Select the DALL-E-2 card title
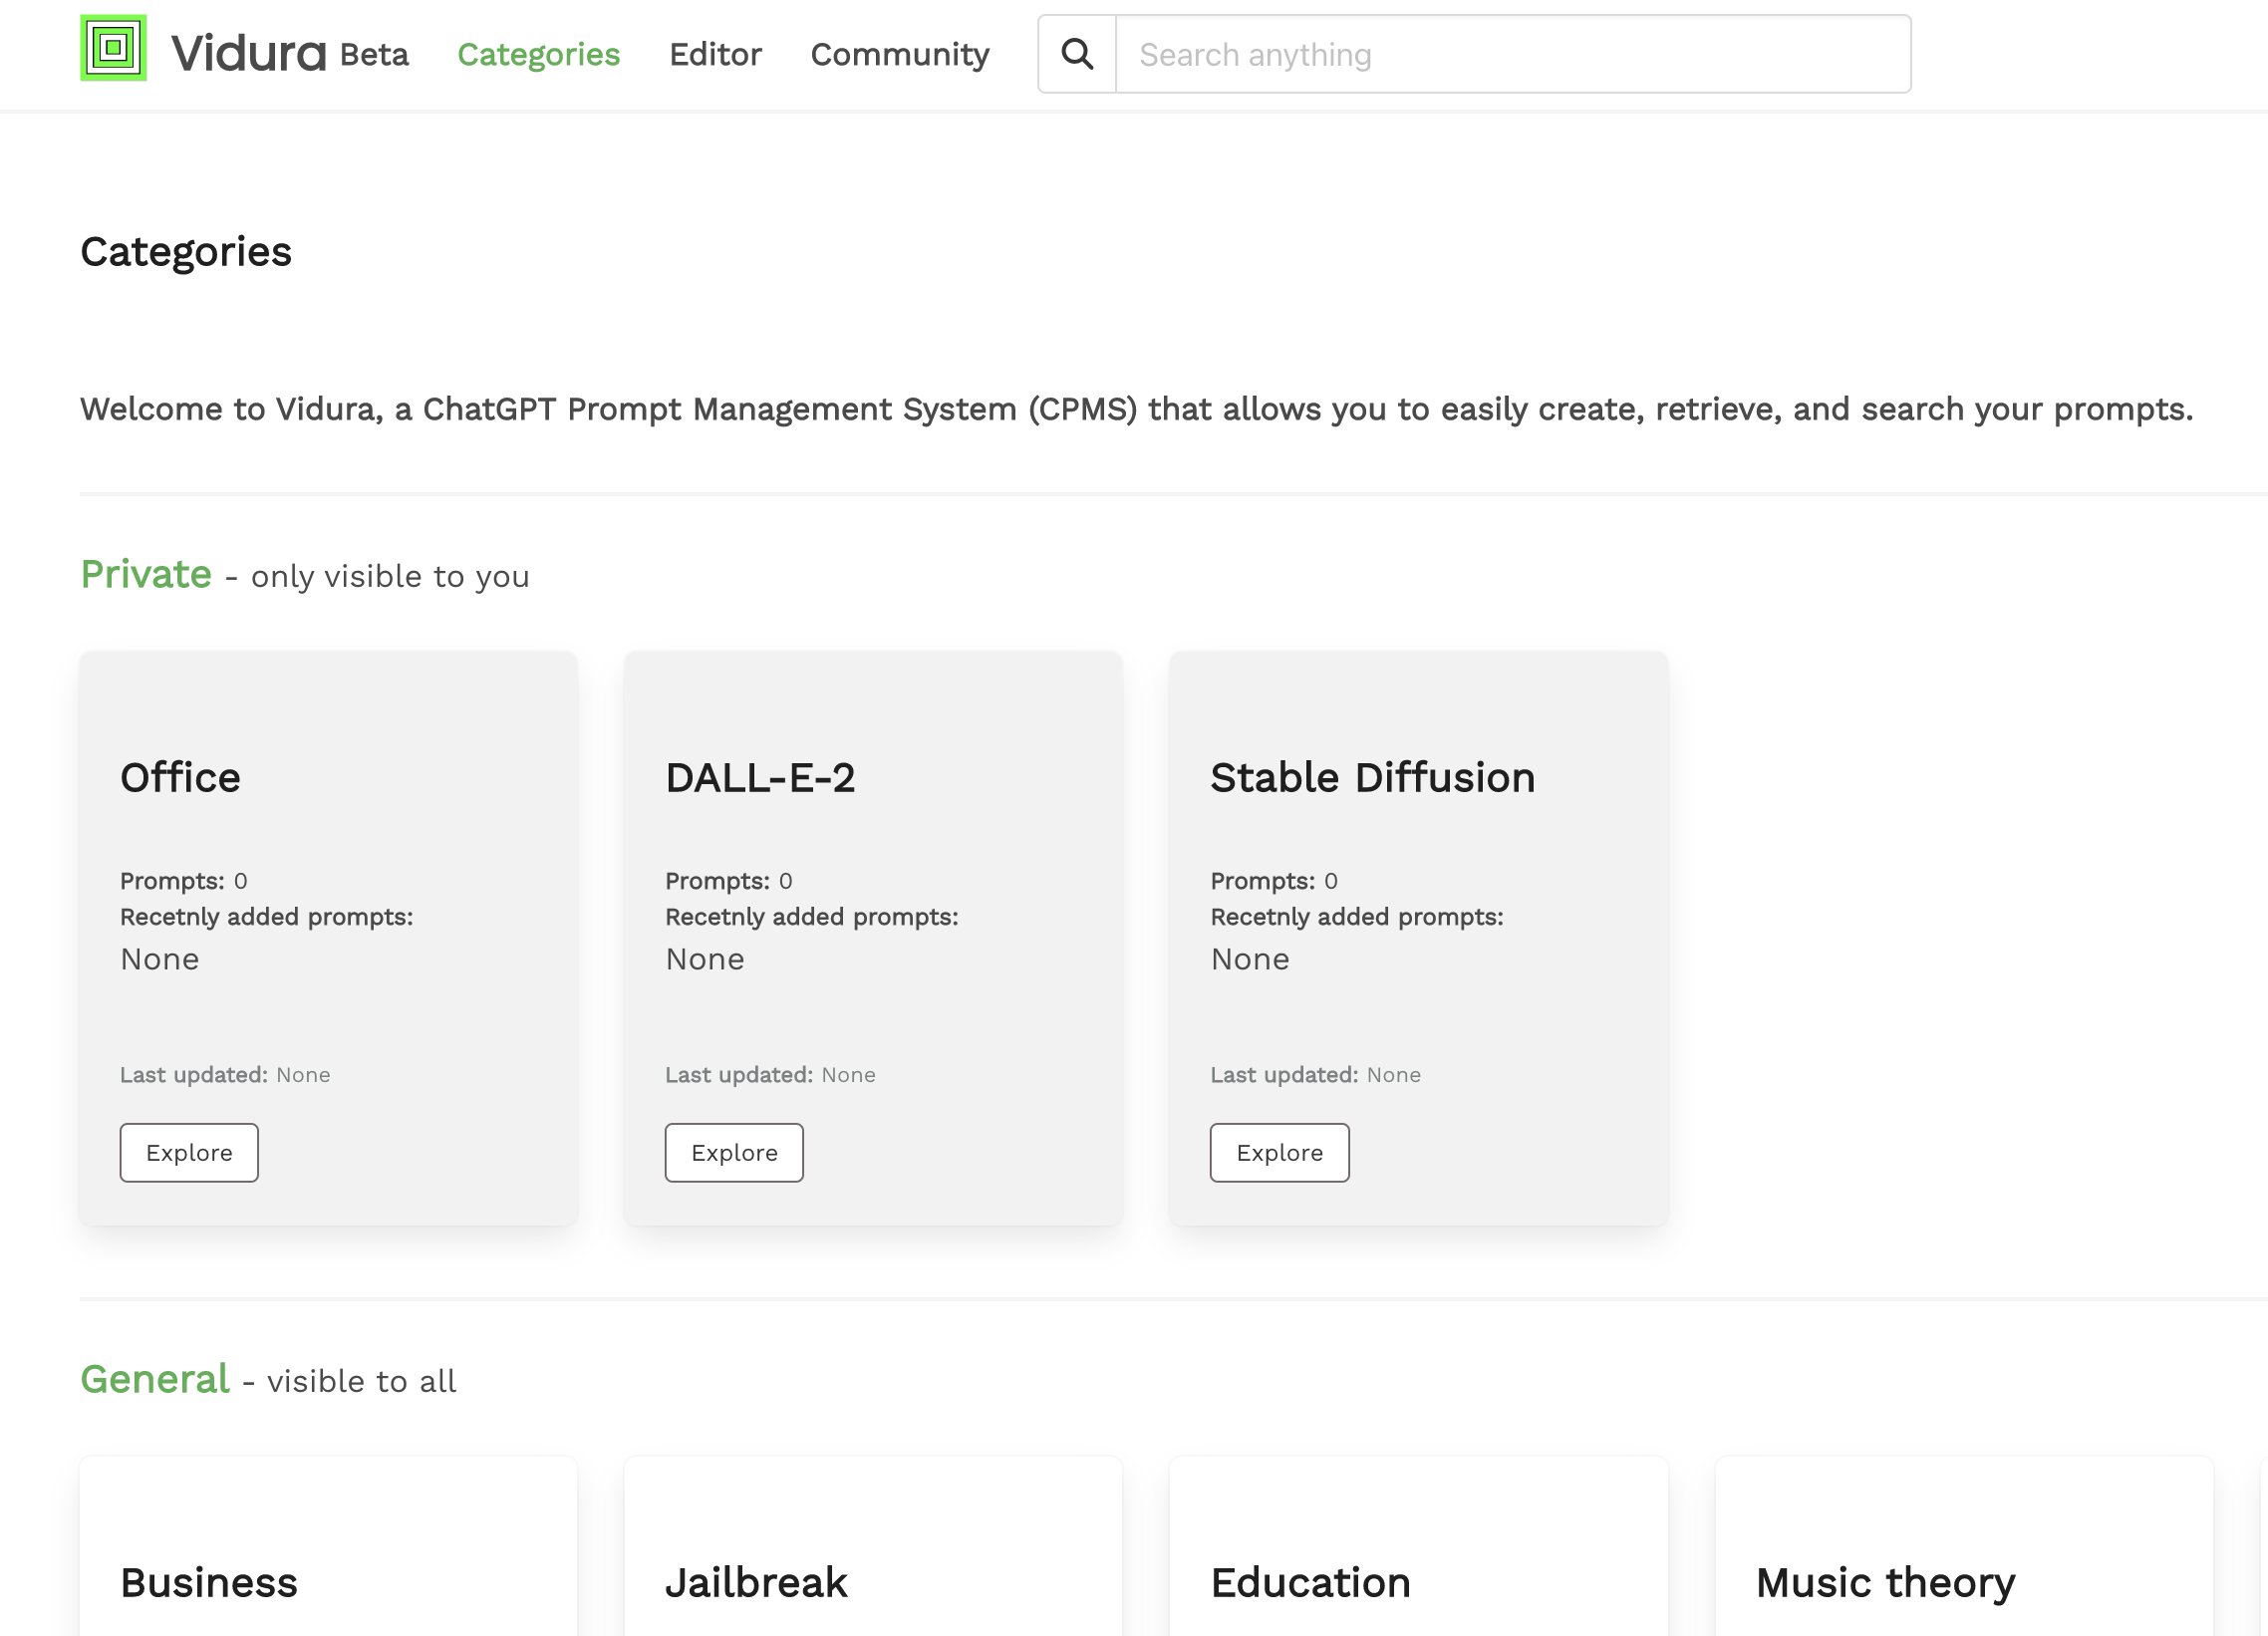 pos(760,777)
